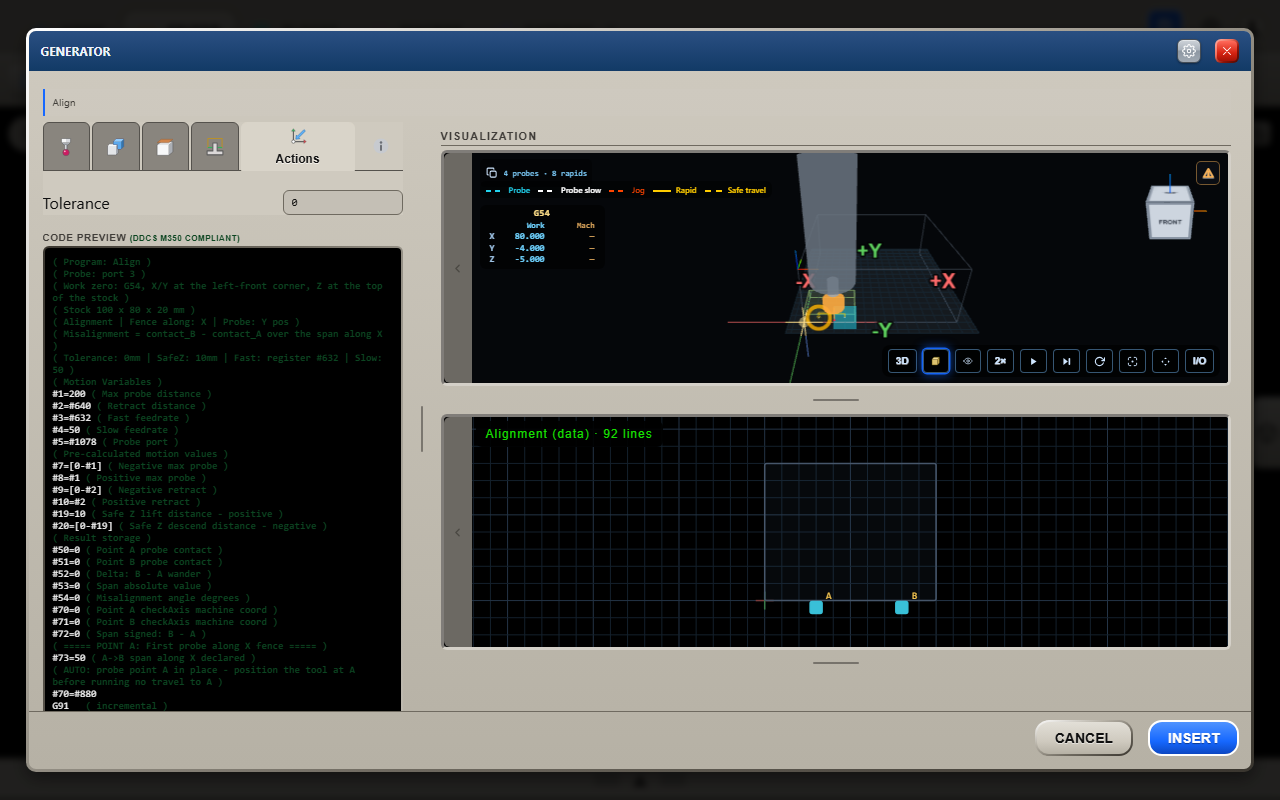Click the copy icon next to '4 probes'
Viewport: 1280px width, 800px height.
[x=491, y=173]
